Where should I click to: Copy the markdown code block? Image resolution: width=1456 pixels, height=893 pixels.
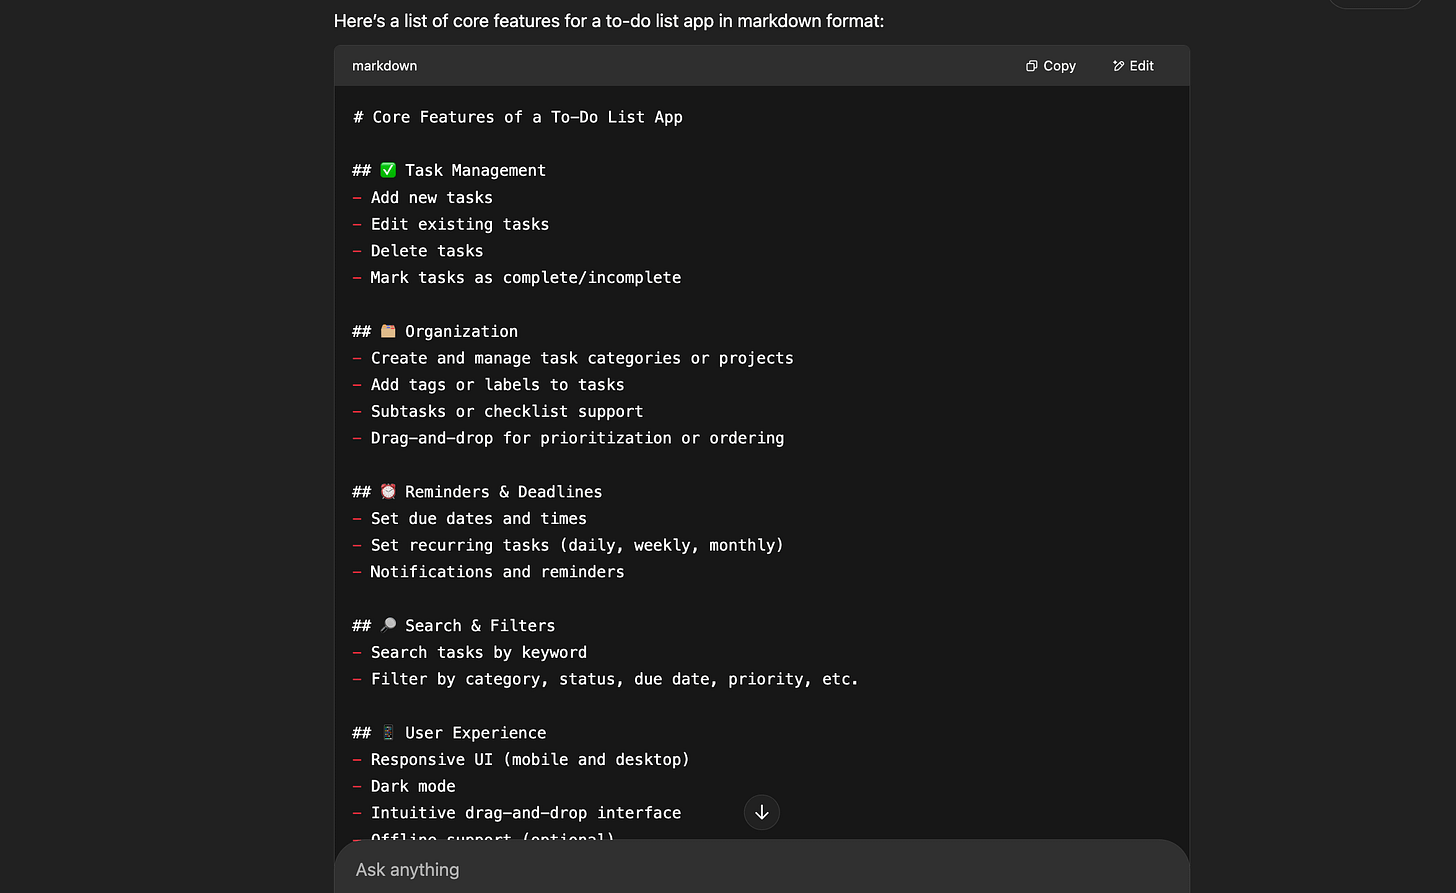point(1050,66)
